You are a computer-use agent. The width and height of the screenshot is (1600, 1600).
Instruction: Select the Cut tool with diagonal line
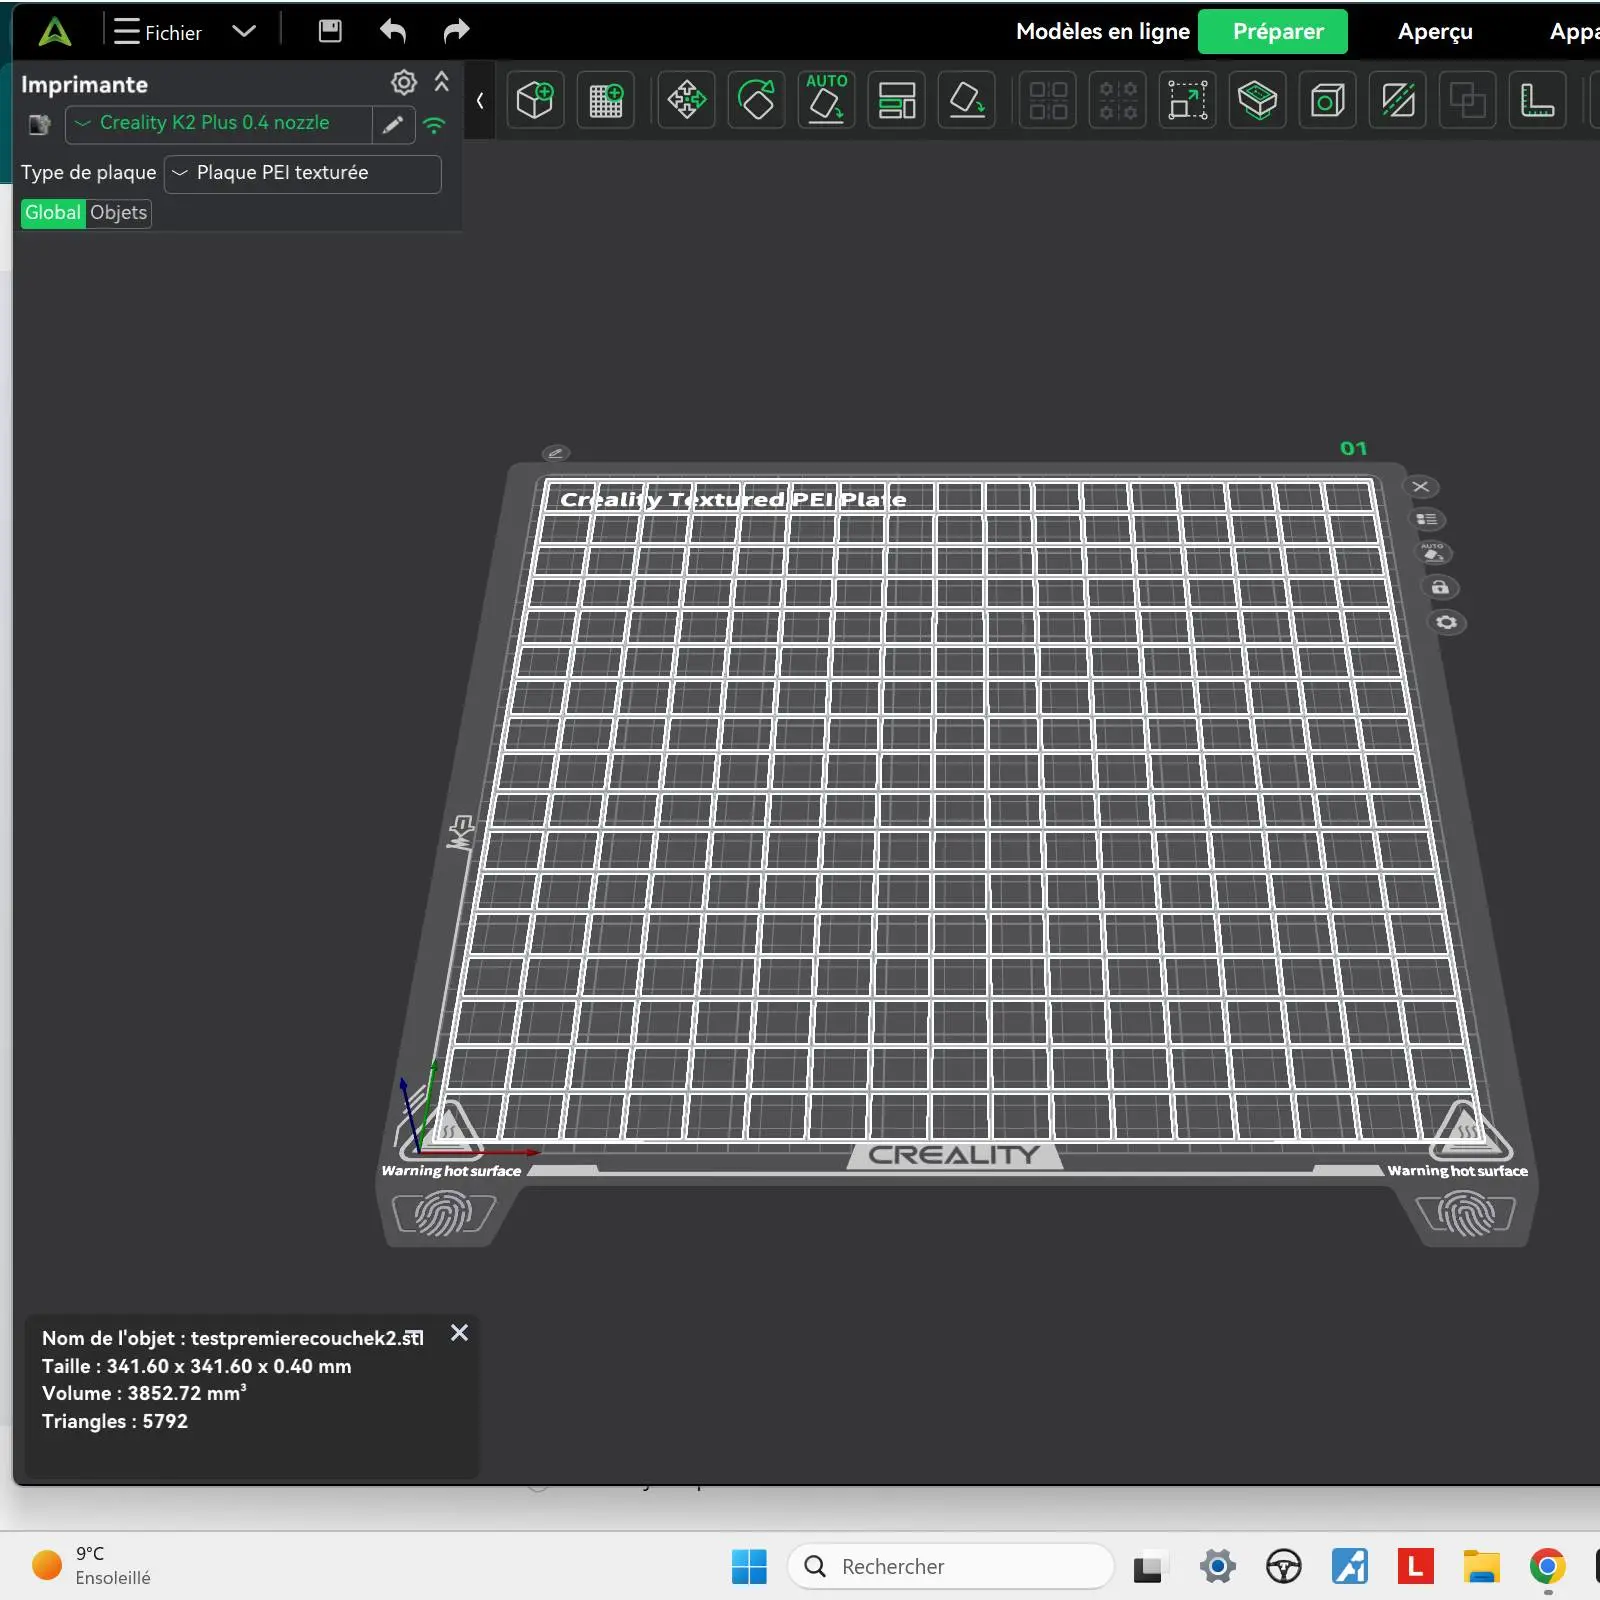(x=1397, y=100)
